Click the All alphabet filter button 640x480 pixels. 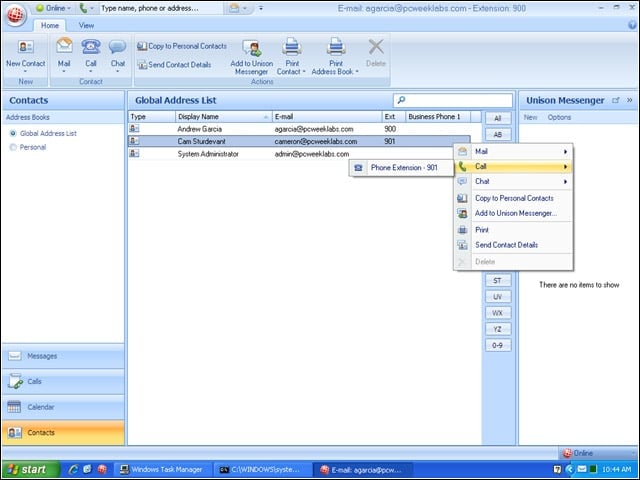498,118
